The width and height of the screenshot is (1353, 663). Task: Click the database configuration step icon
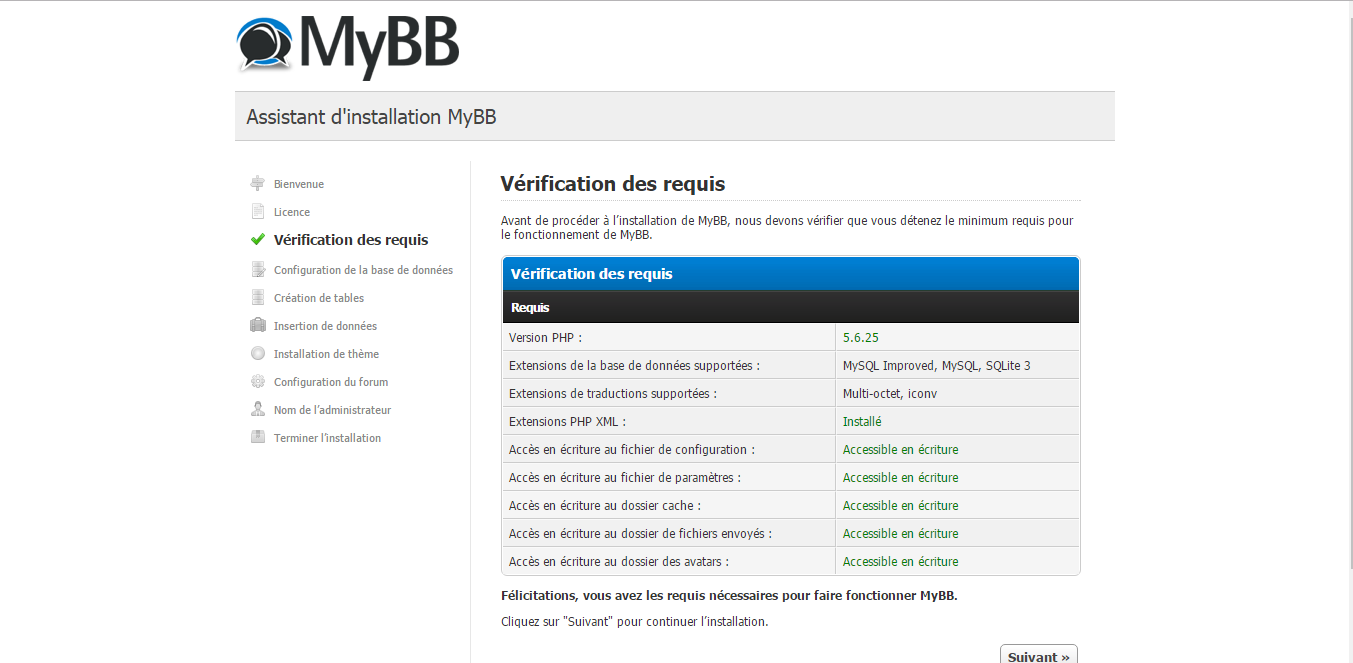[x=258, y=269]
